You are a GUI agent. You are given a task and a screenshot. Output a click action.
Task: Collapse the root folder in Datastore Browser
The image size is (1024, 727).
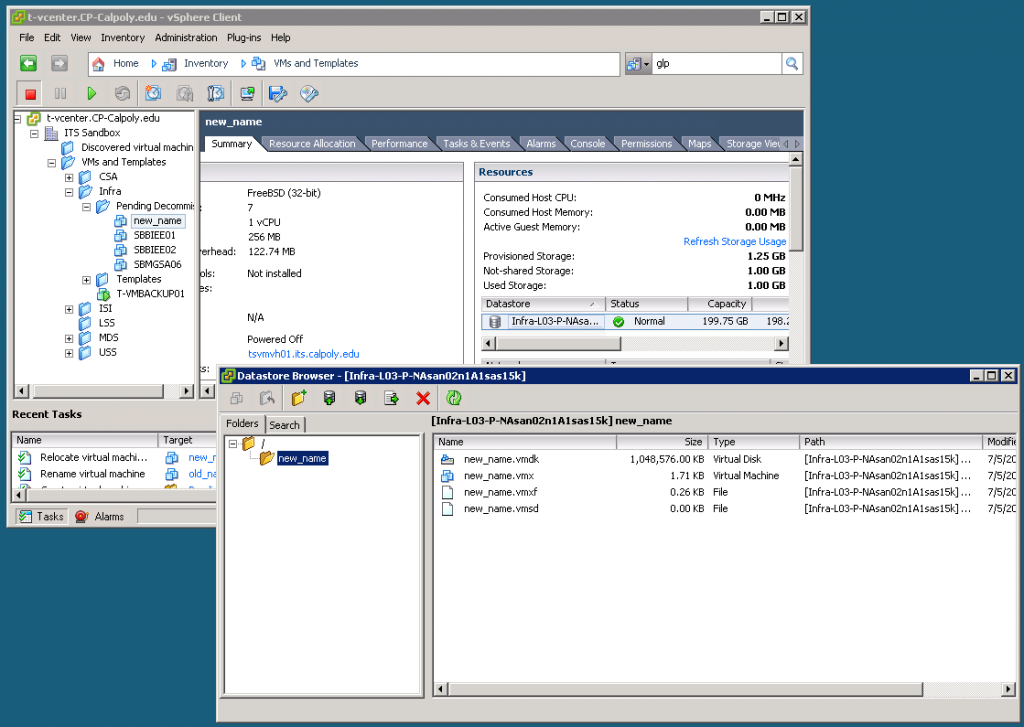pos(233,444)
